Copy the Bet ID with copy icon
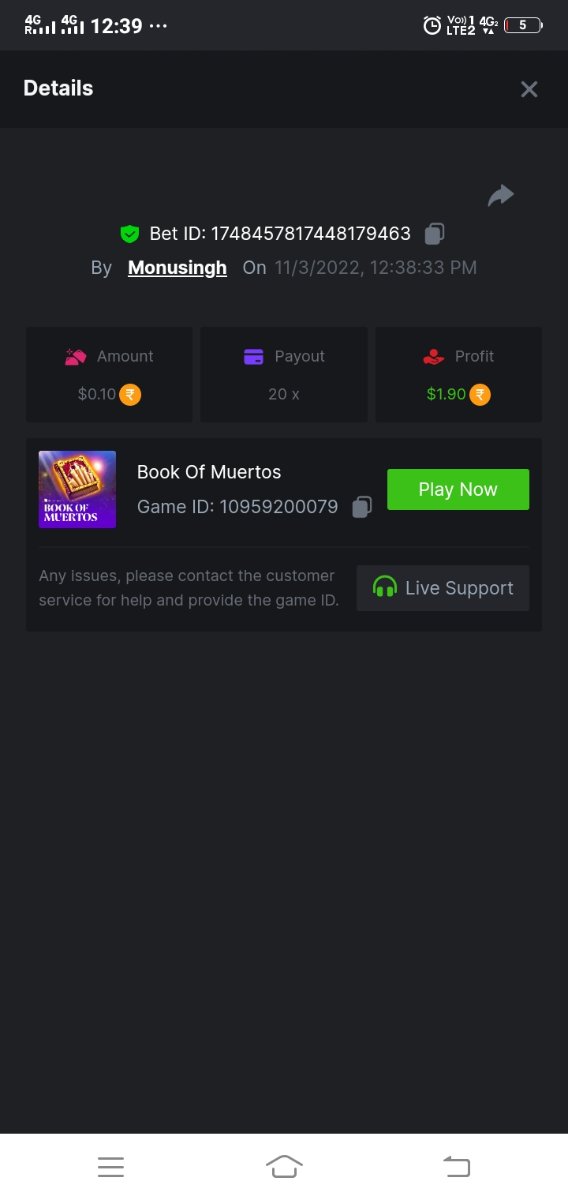The image size is (568, 1200). [434, 234]
